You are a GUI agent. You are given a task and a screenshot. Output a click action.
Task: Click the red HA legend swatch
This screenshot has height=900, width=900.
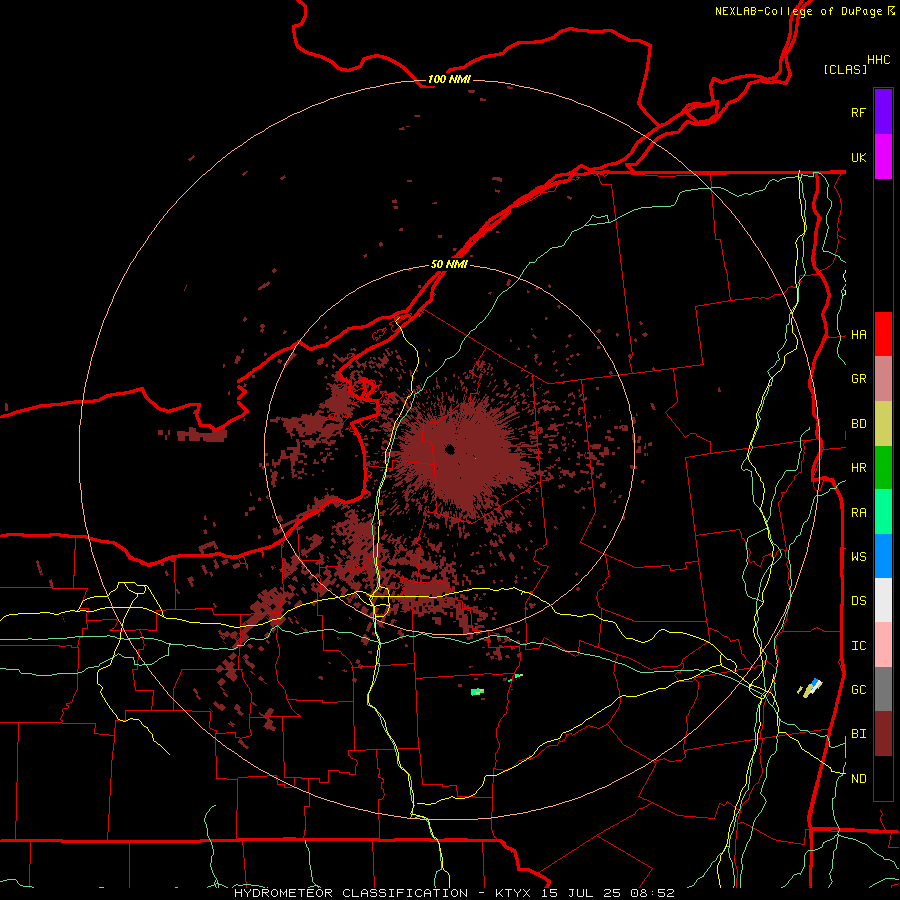883,334
